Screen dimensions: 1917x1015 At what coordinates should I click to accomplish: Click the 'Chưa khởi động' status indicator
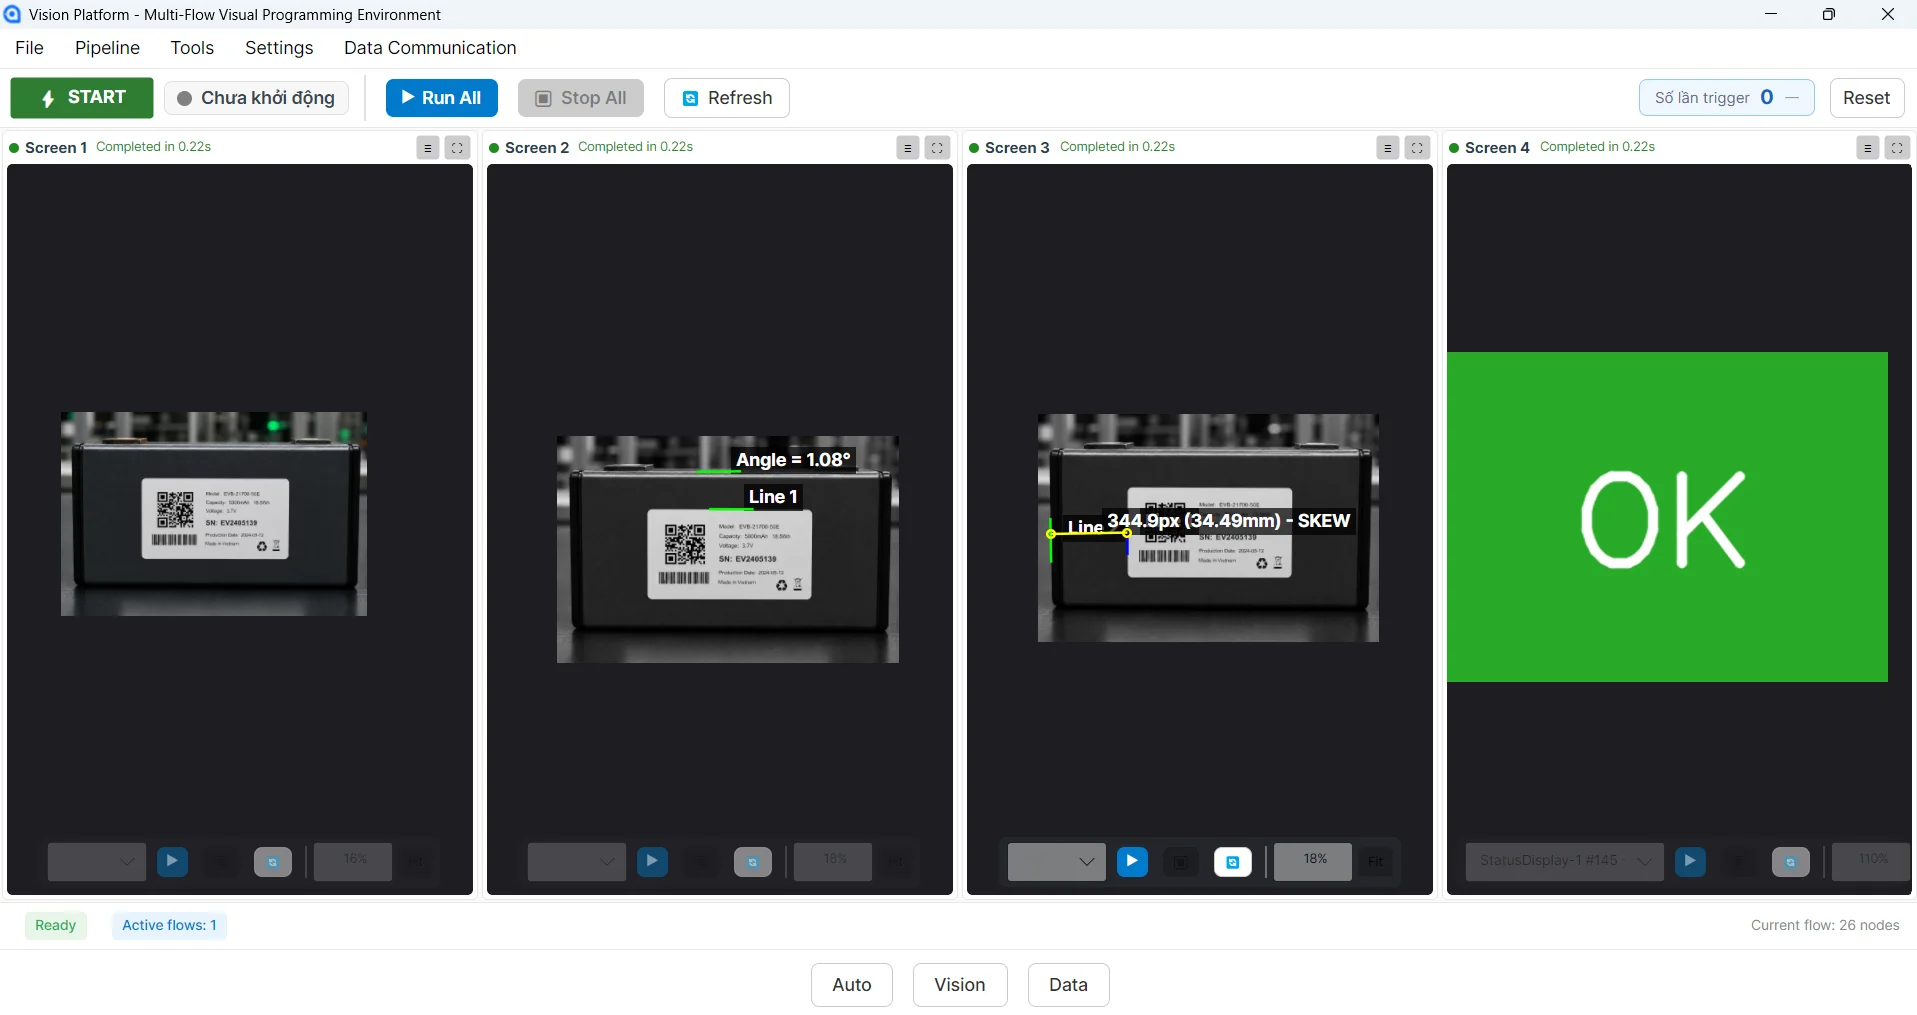pos(257,98)
